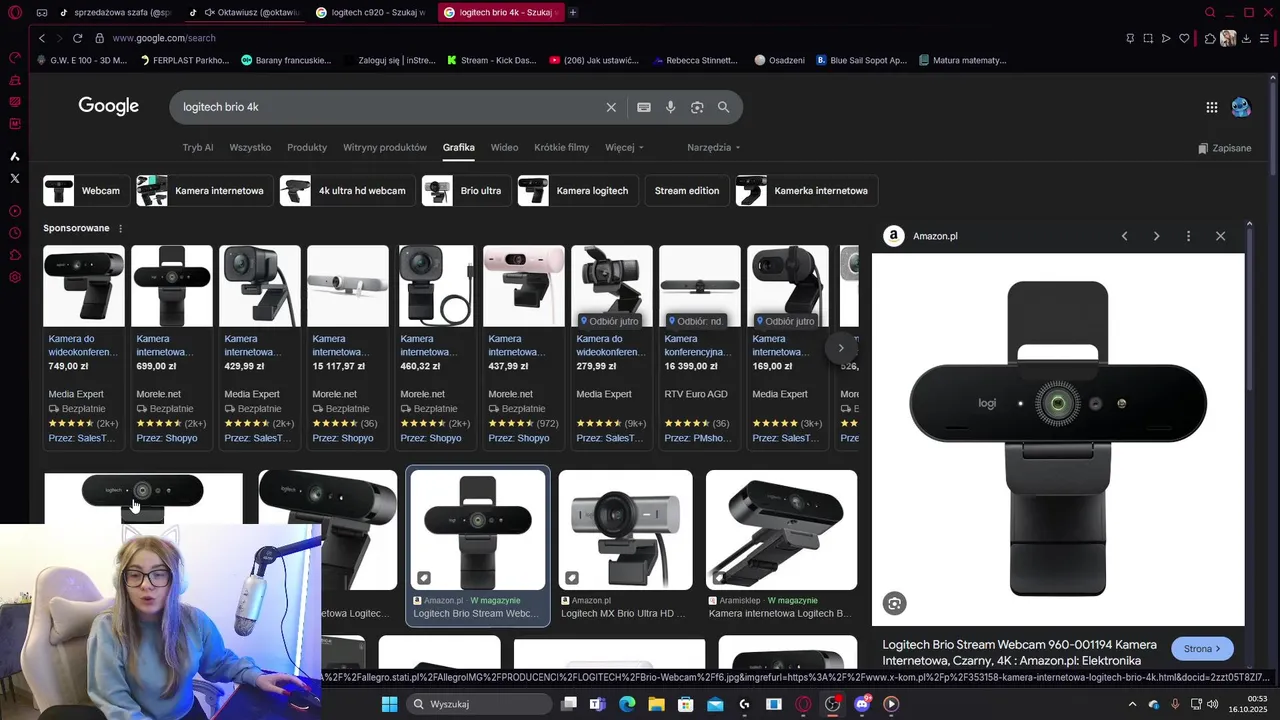Image resolution: width=1280 pixels, height=720 pixels.
Task: Go back with the browser back arrow
Action: [x=42, y=38]
